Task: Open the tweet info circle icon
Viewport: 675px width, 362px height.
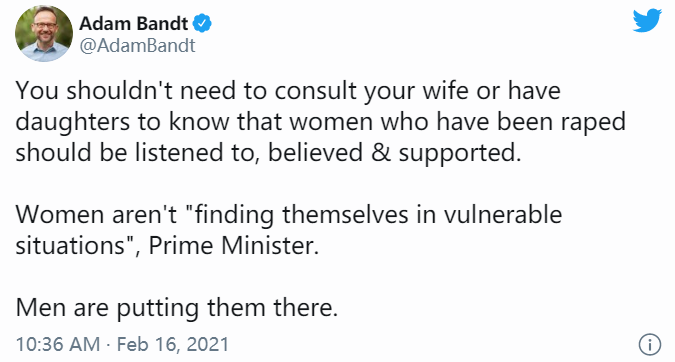Action: [650, 344]
